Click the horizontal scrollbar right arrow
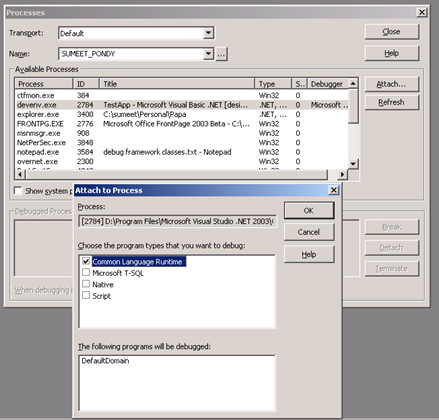This screenshot has height=420, width=439. click(342, 174)
